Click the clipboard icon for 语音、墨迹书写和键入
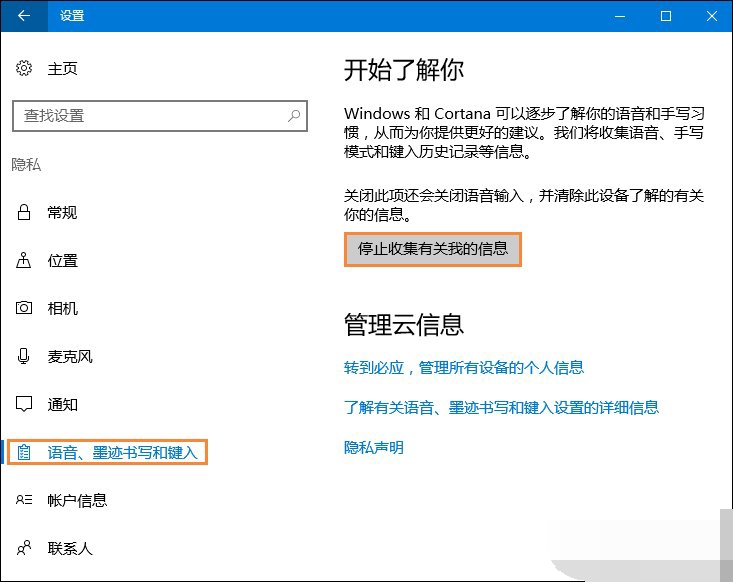Screen dimensions: 733x582 26,453
